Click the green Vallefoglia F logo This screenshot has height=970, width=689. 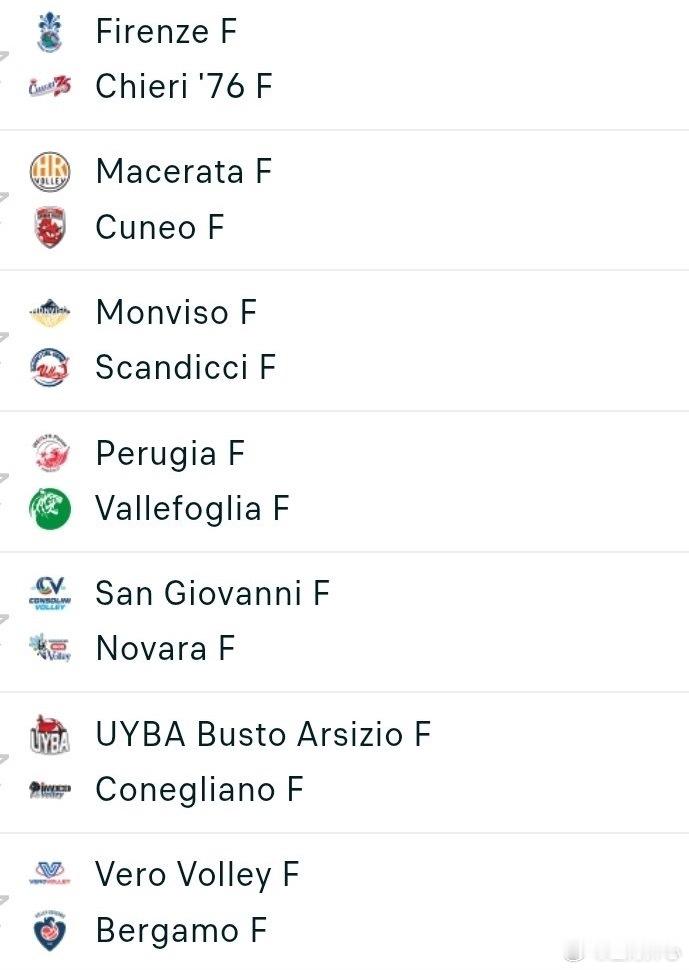tap(49, 509)
